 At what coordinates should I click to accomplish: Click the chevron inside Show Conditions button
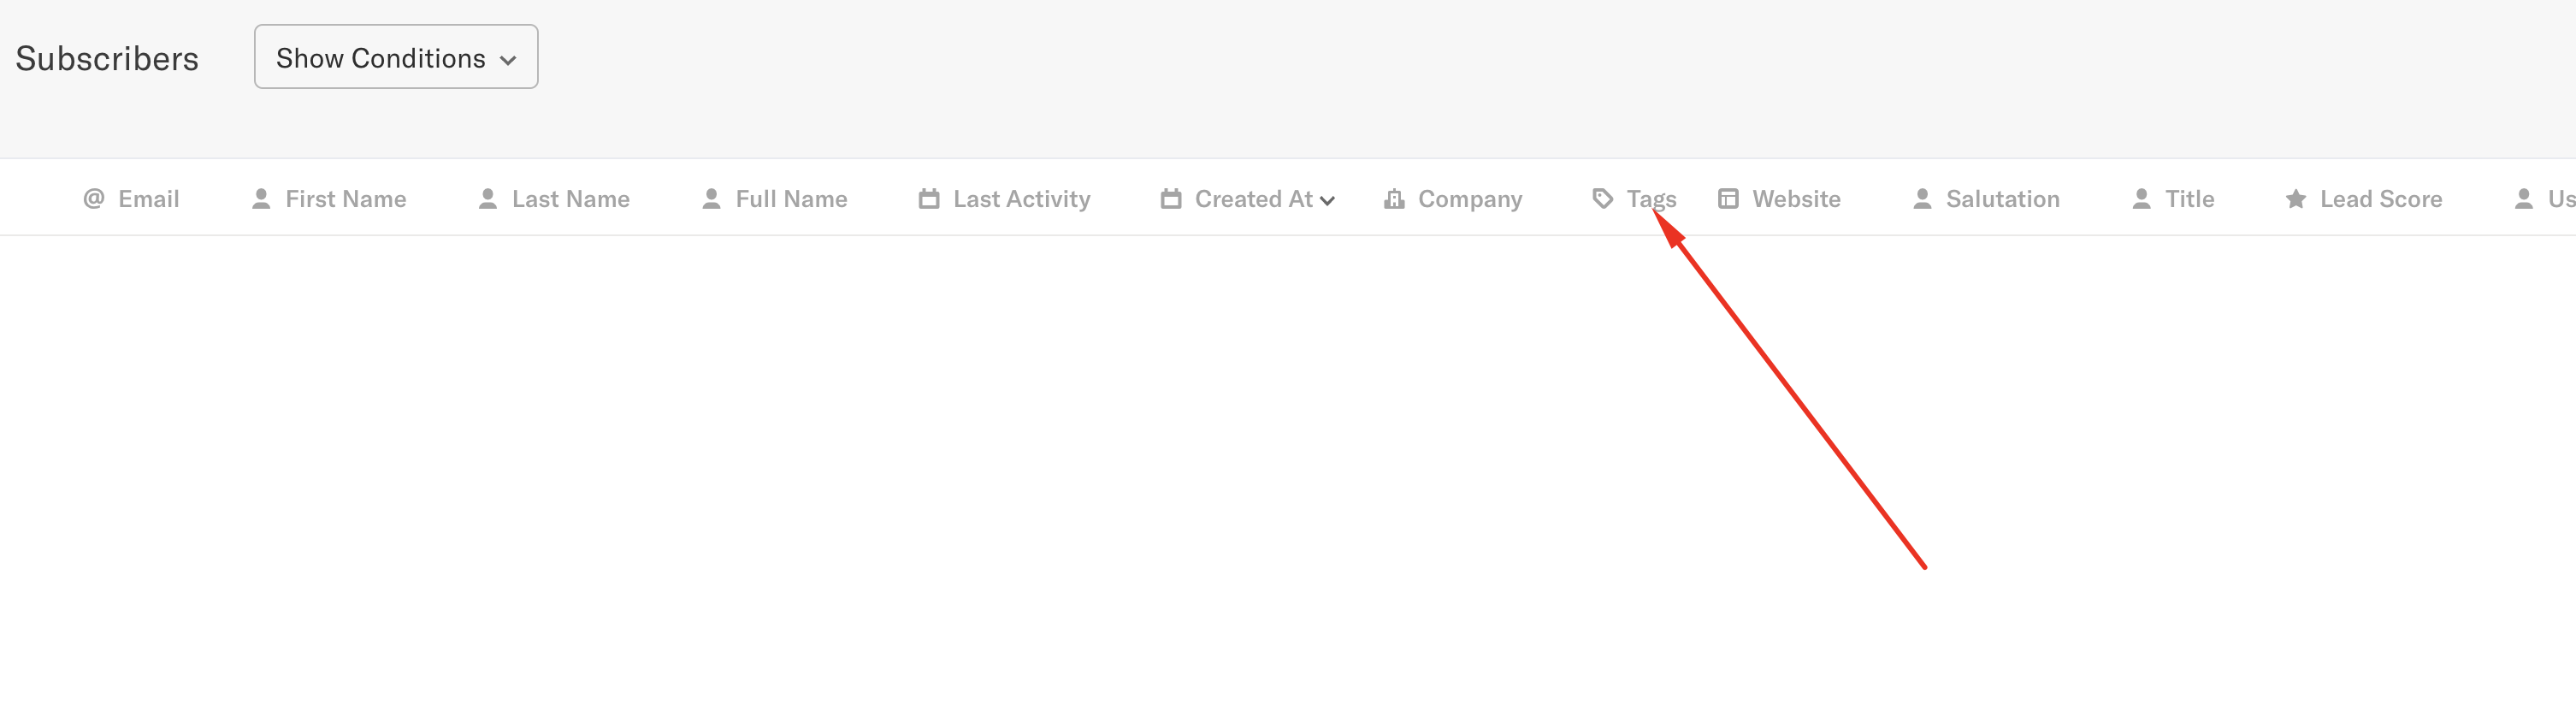[x=508, y=60]
